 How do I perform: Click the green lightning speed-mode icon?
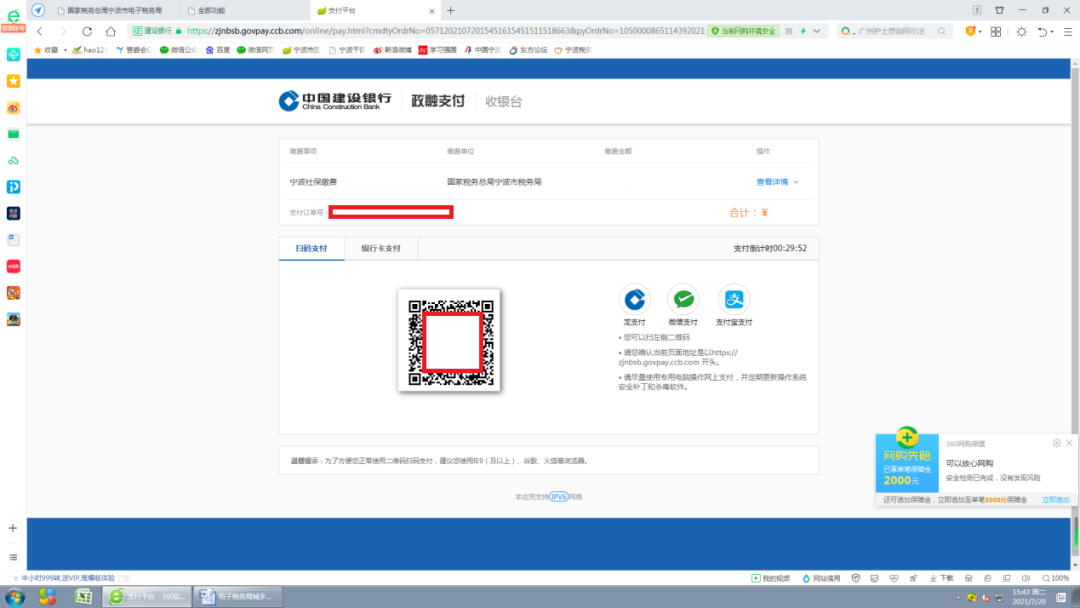coord(803,31)
